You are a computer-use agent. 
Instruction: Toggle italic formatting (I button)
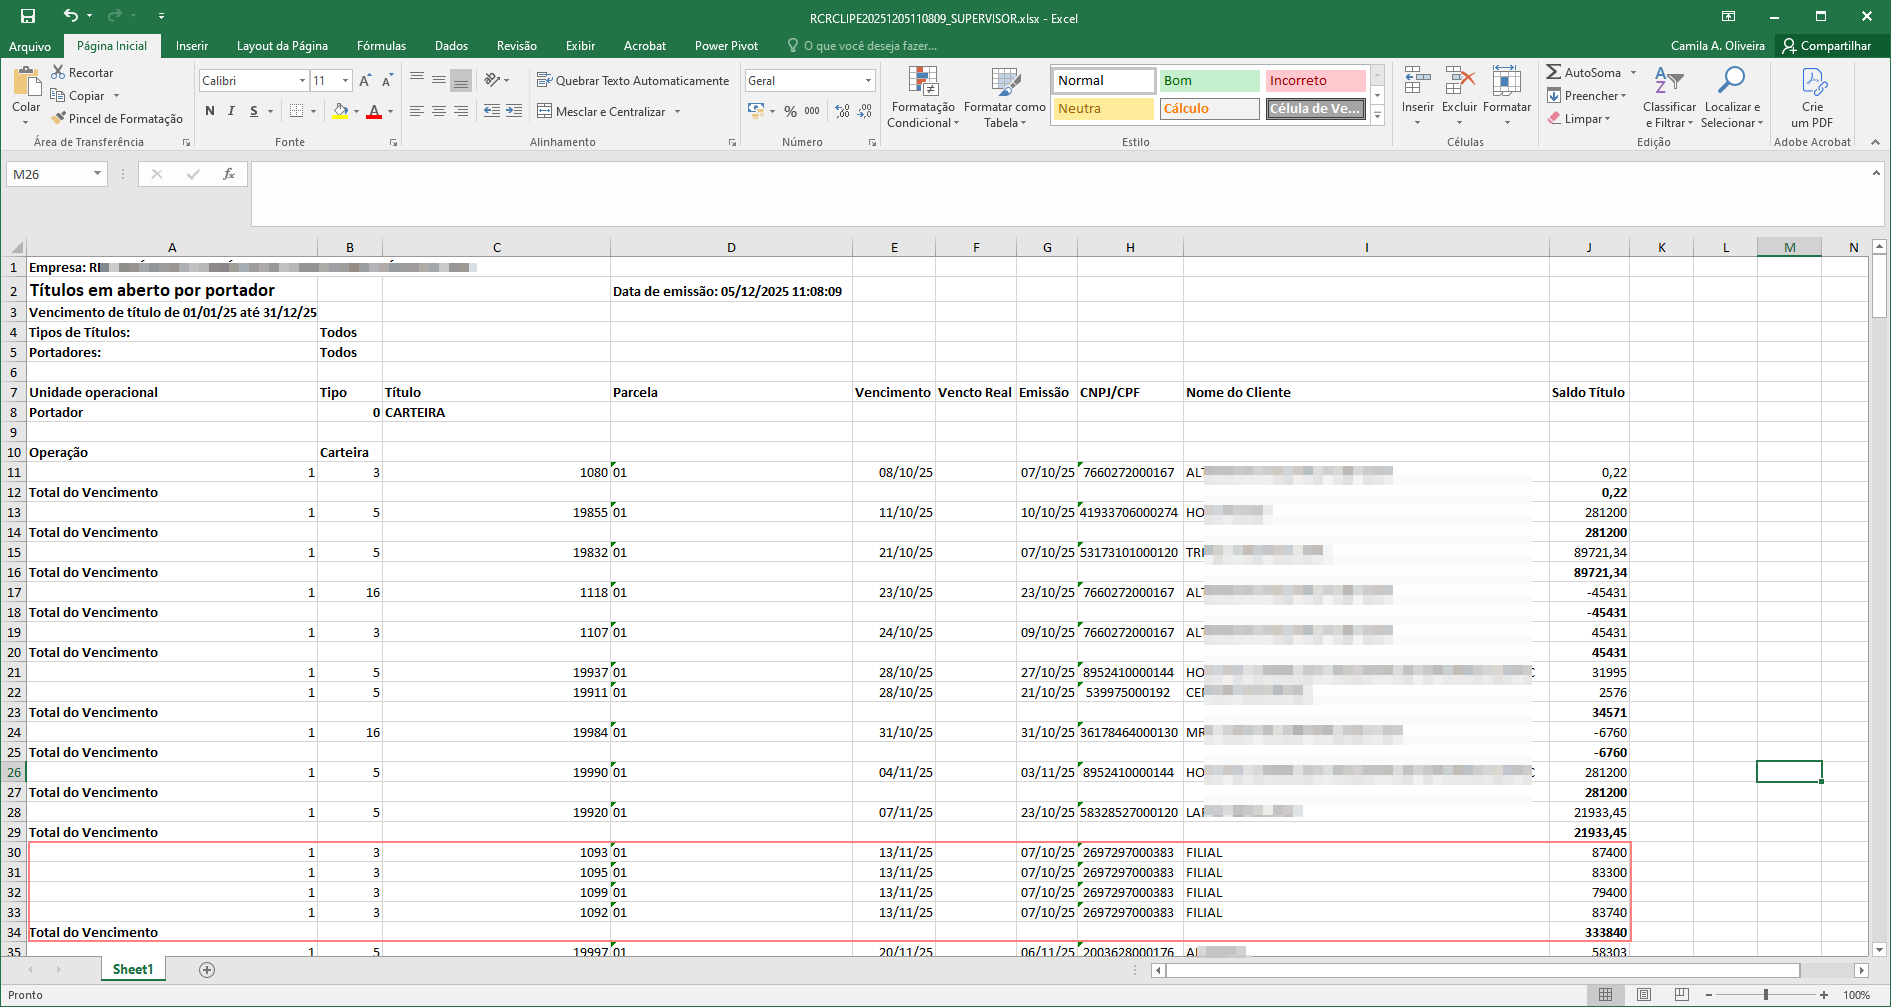[231, 111]
